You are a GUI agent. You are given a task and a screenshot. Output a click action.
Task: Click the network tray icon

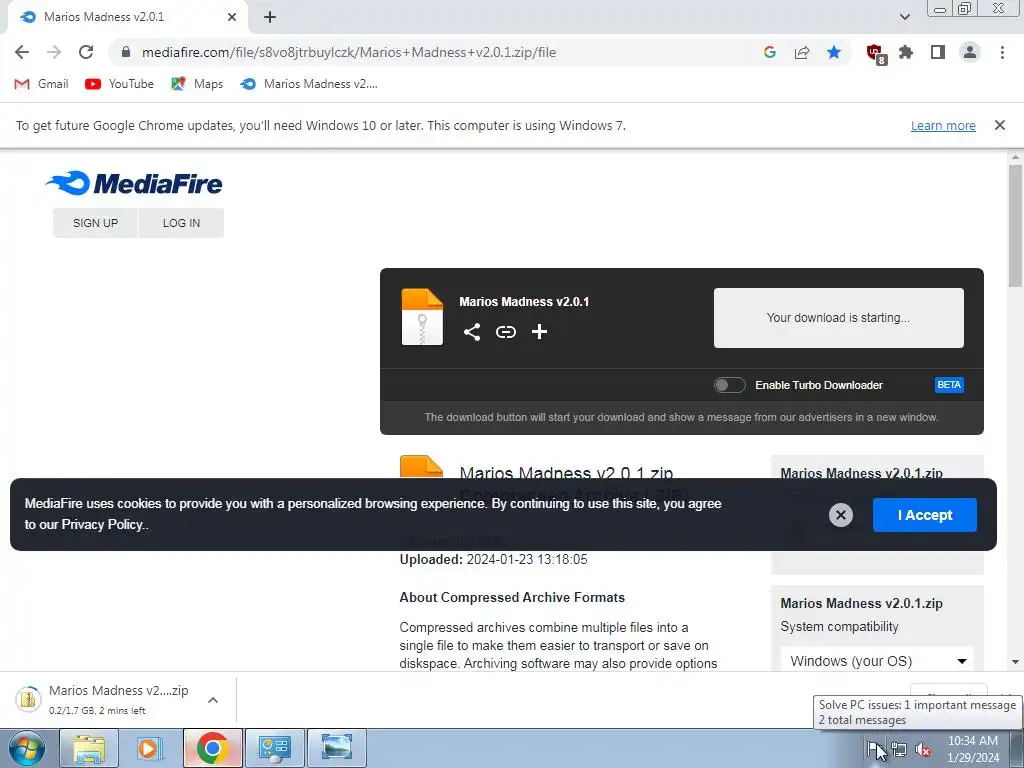coord(899,750)
